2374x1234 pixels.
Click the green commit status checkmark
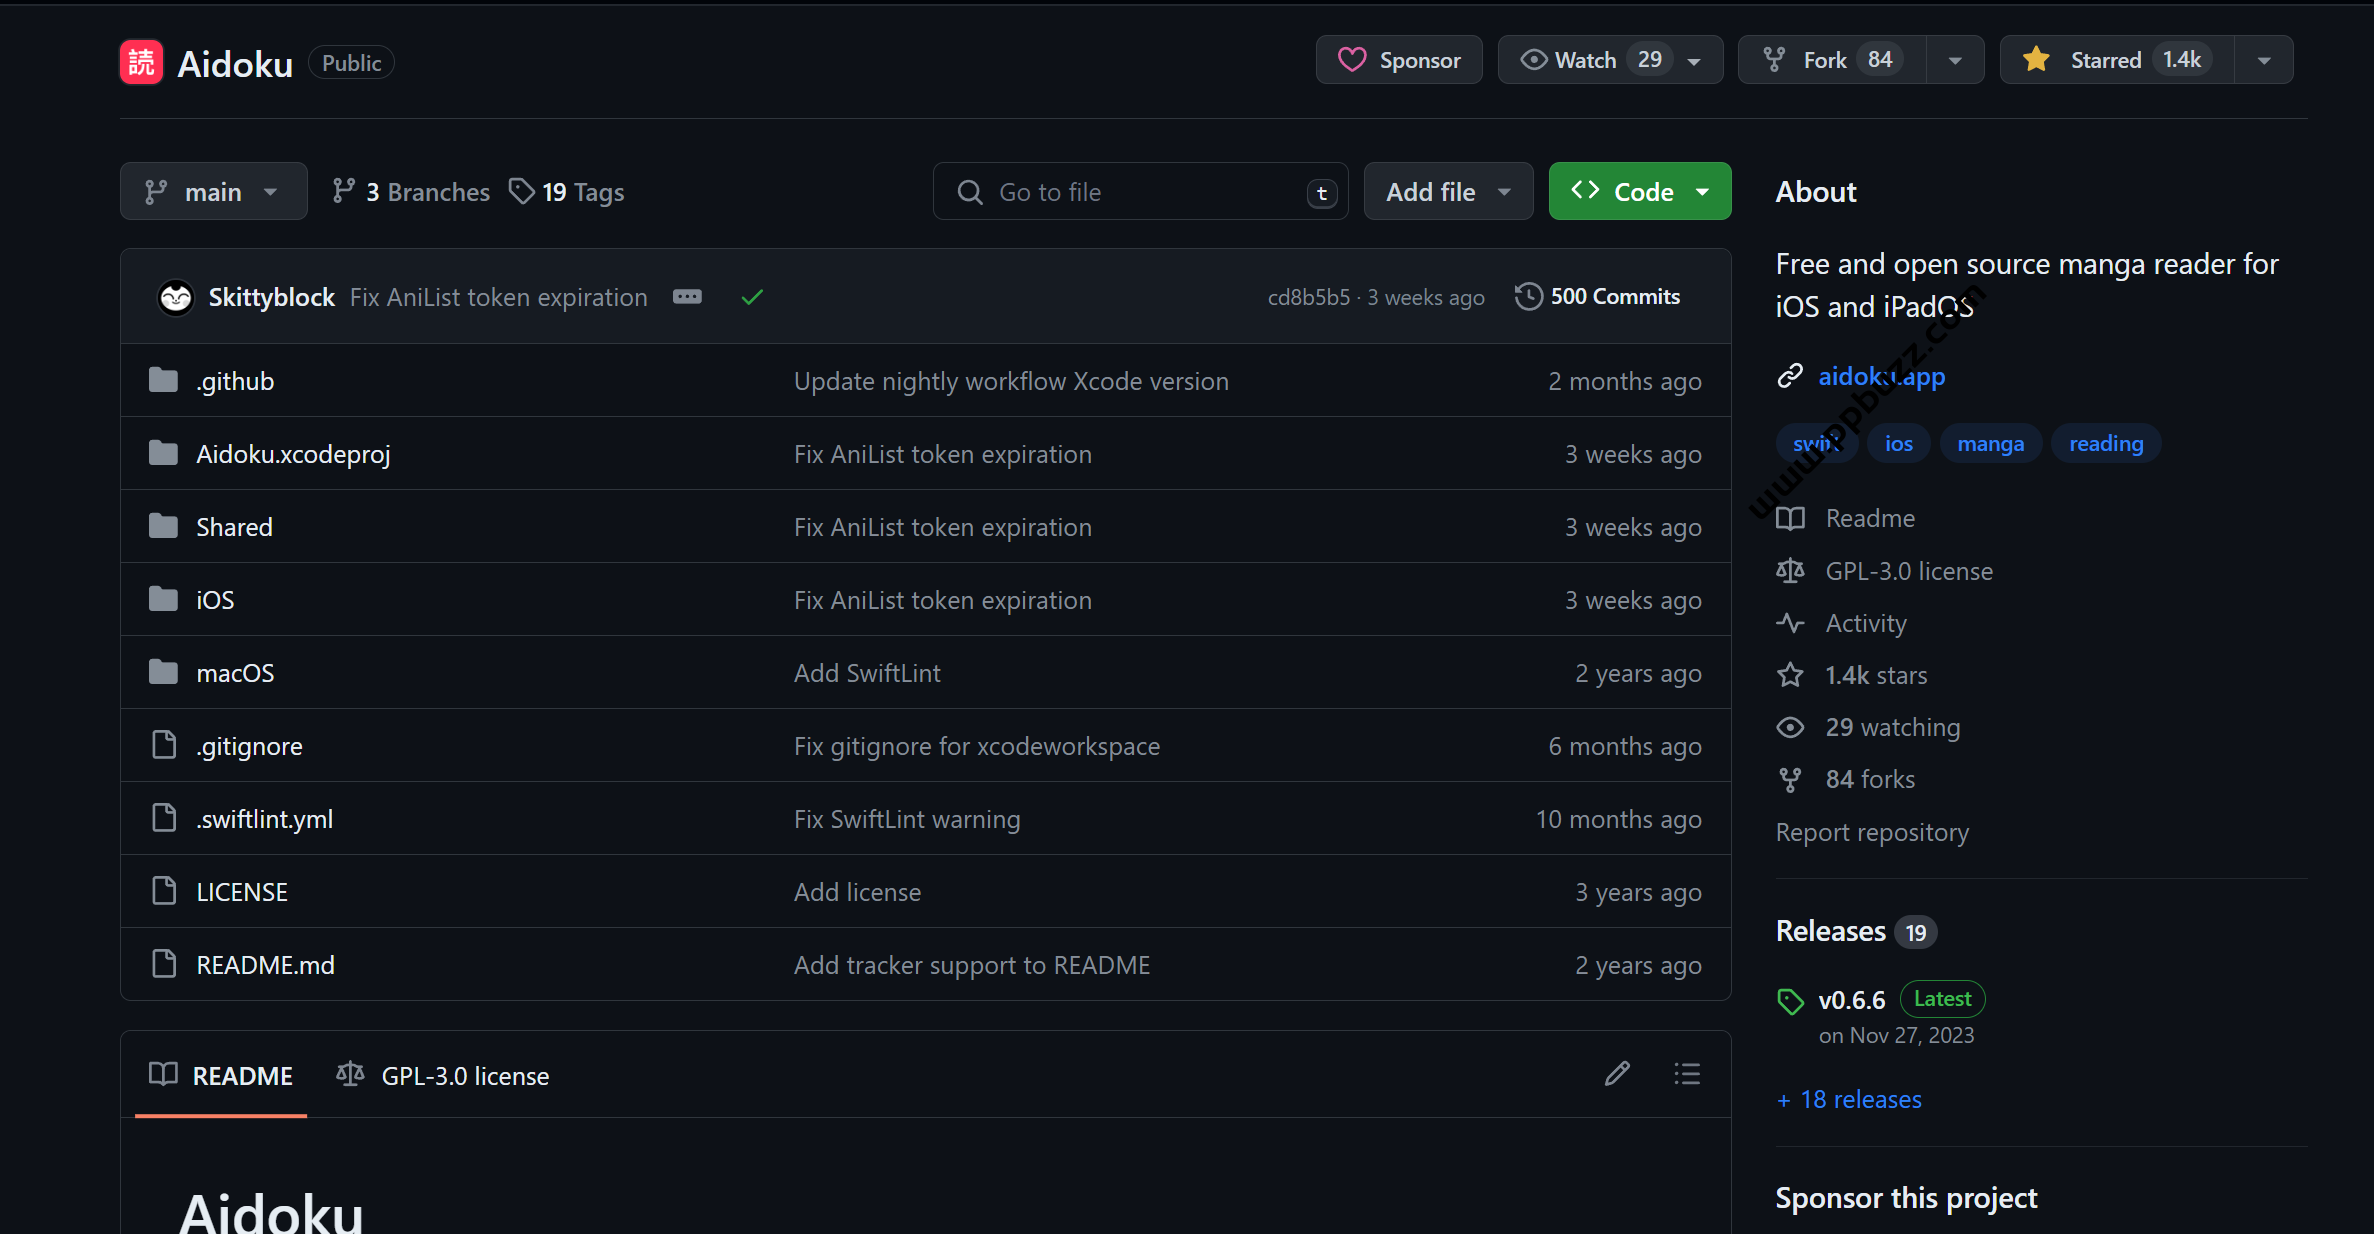(752, 297)
